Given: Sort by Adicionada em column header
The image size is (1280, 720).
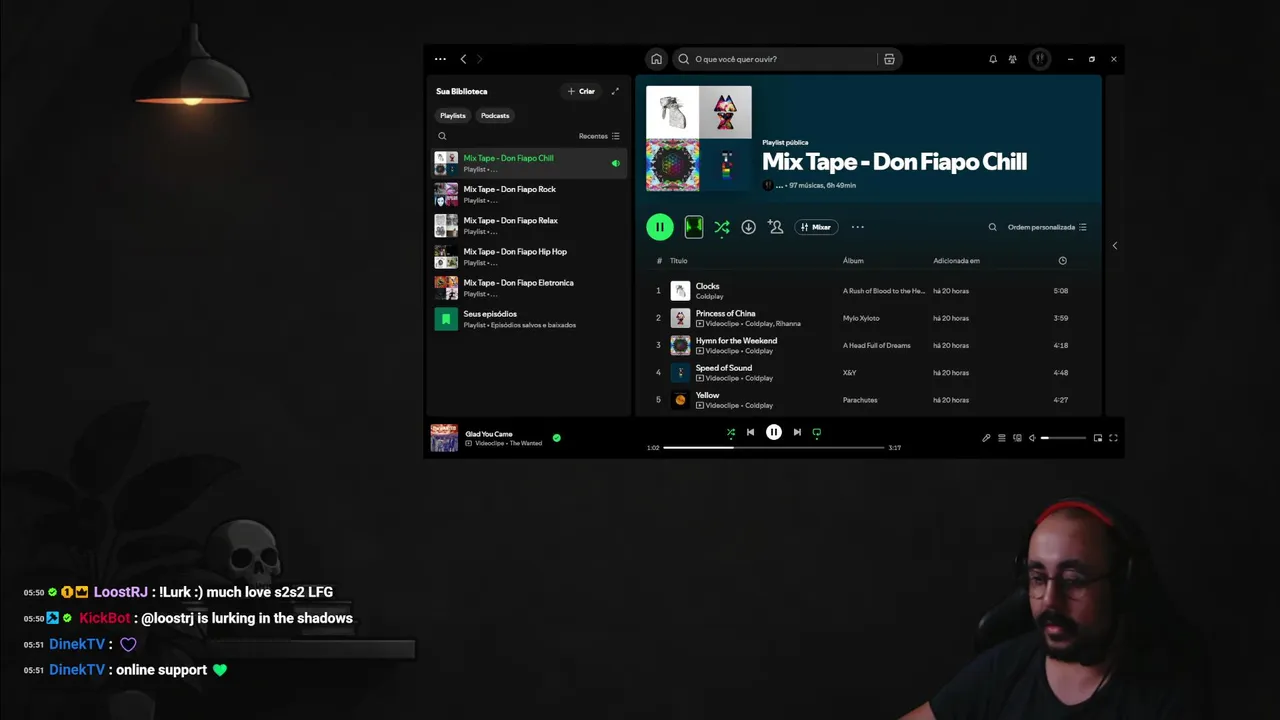Looking at the screenshot, I should (956, 261).
